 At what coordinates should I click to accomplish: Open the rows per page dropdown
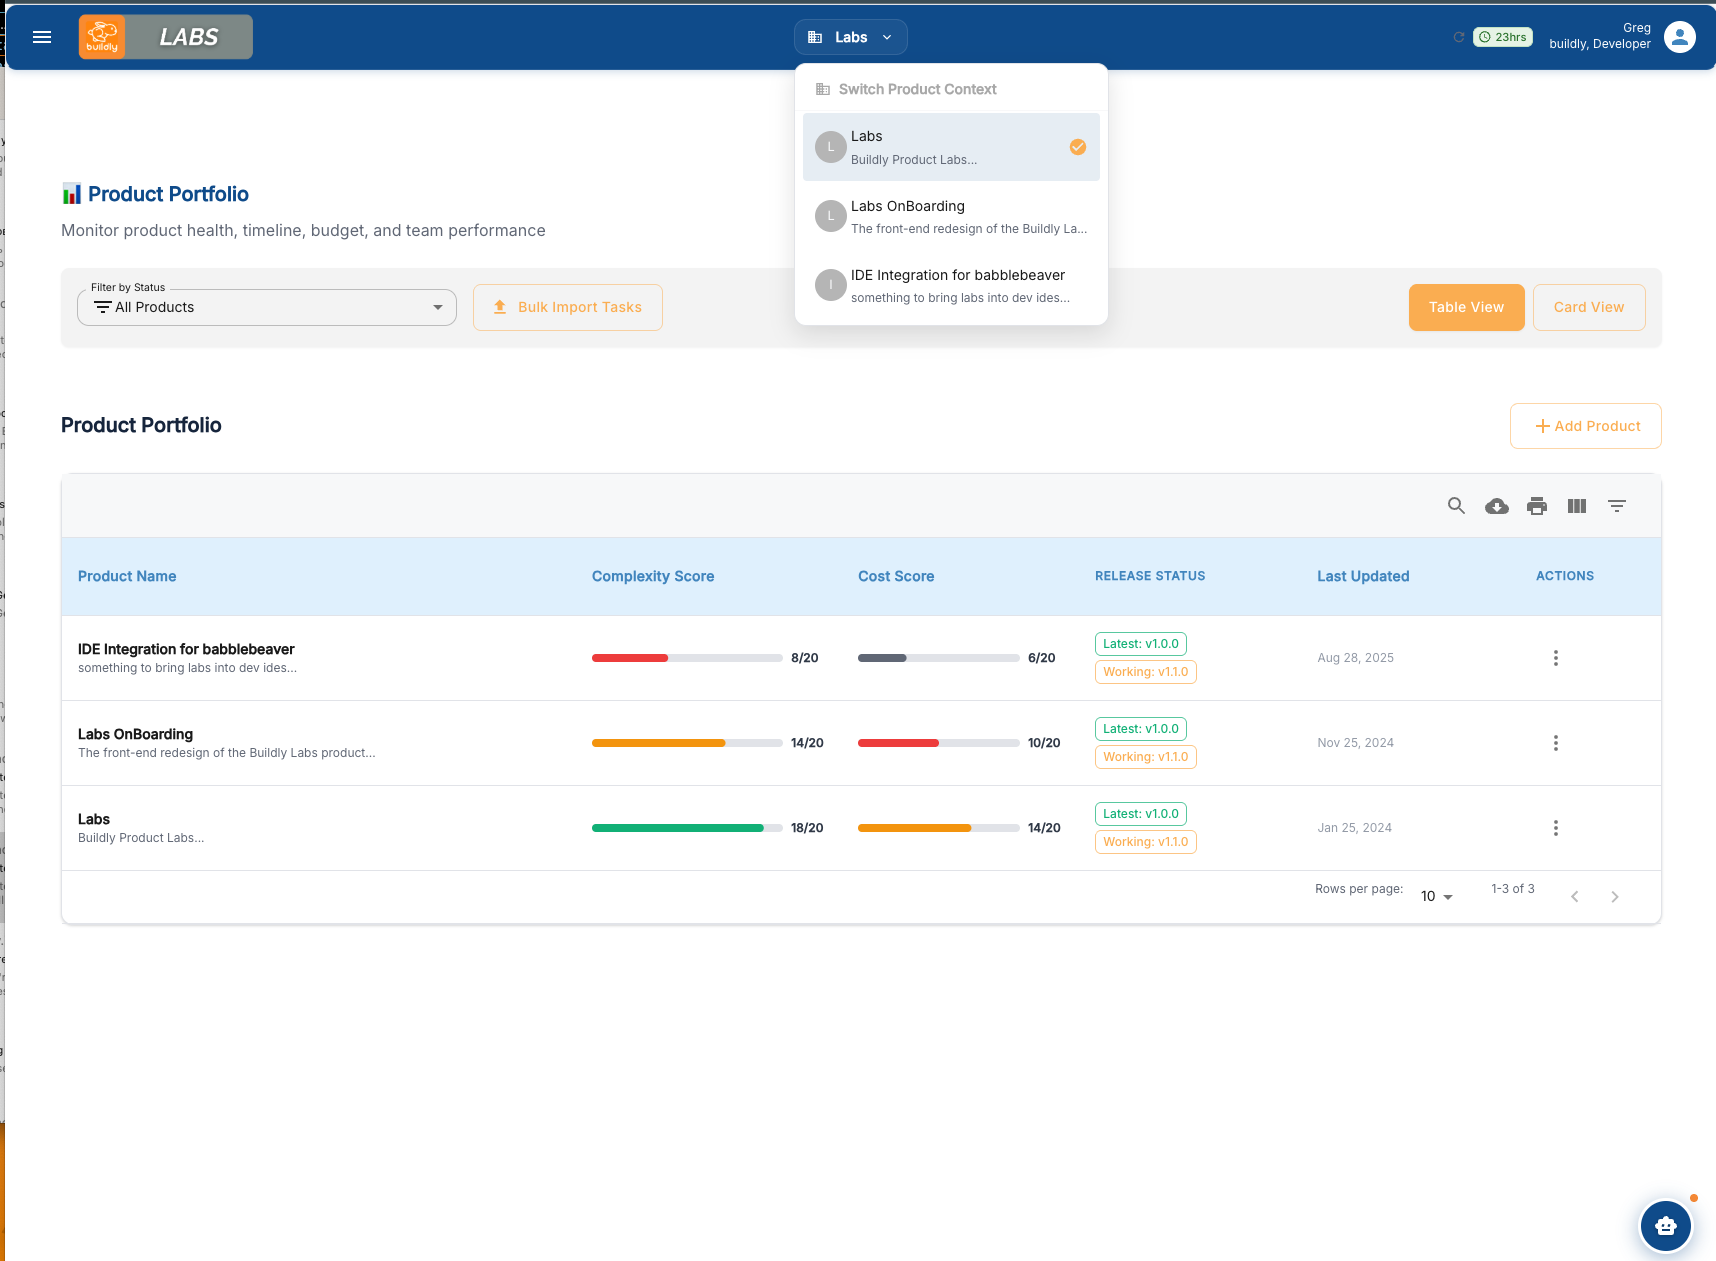click(1436, 896)
